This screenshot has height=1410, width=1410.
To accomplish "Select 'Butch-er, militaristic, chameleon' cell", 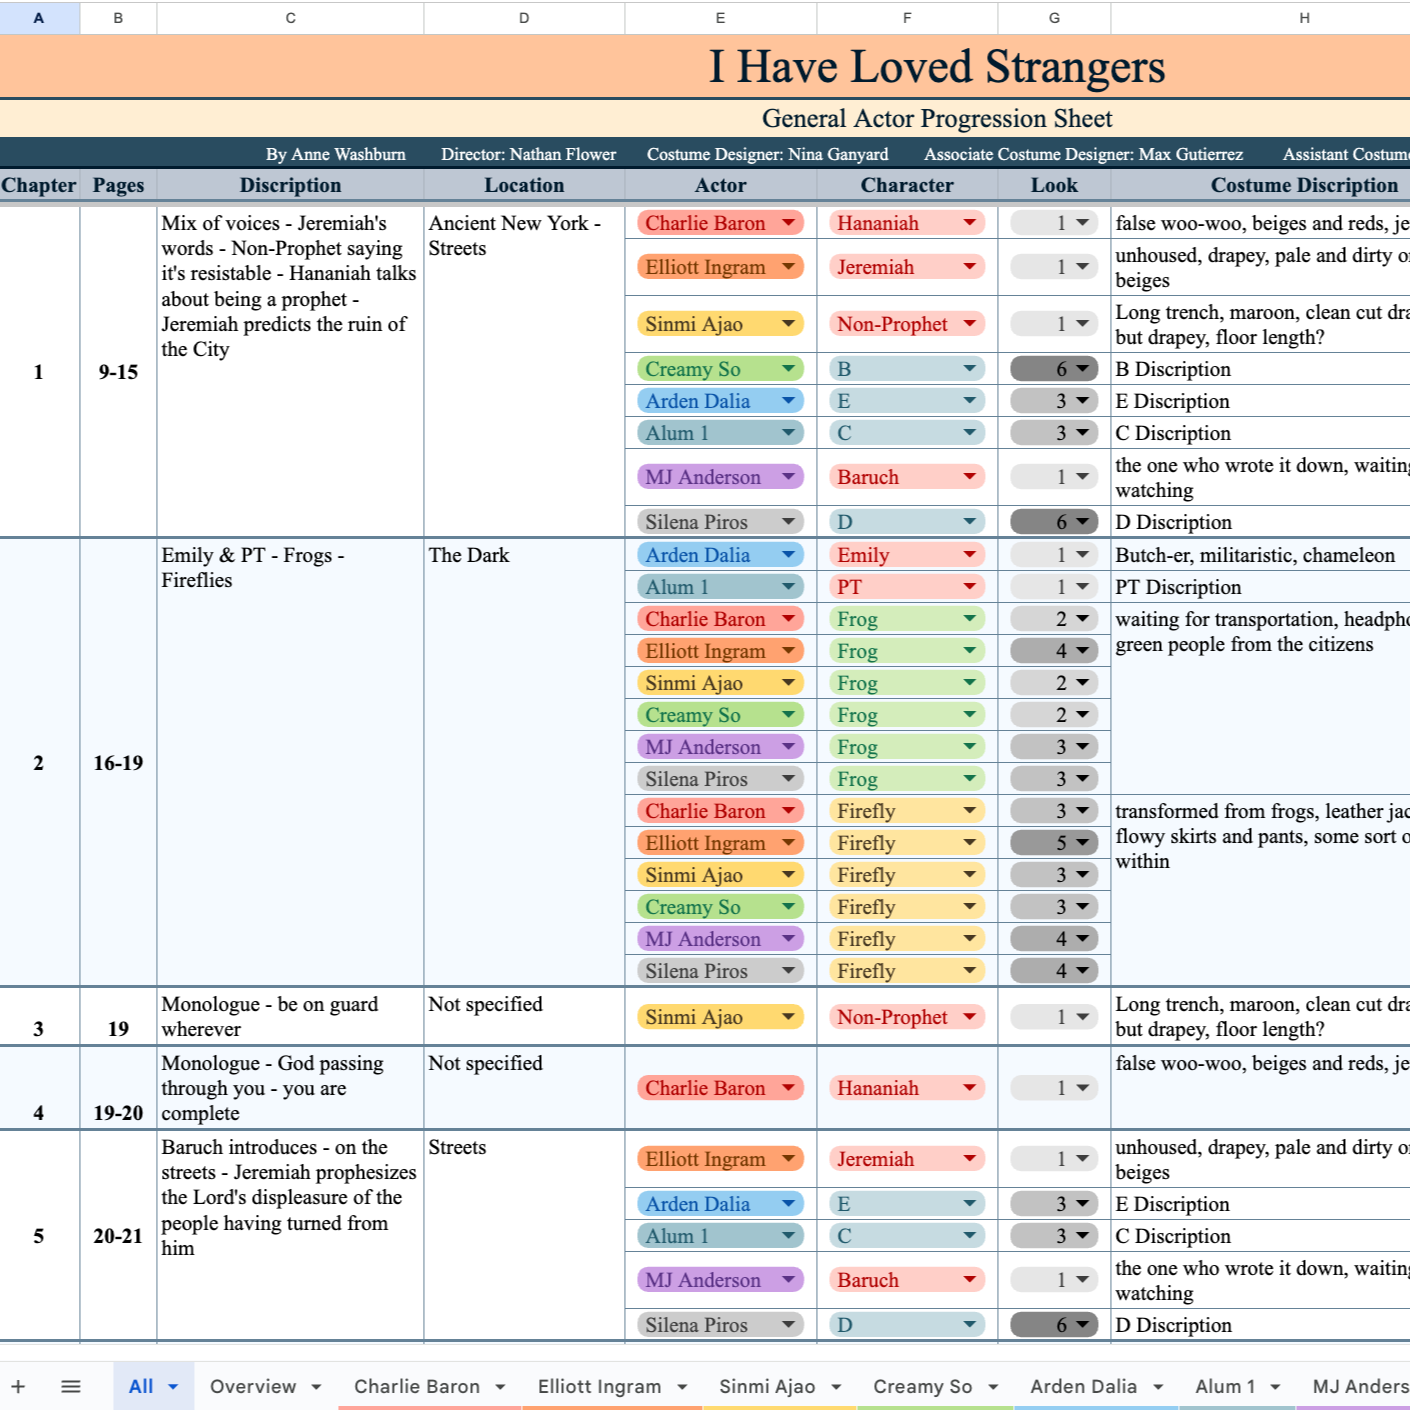I will (1261, 555).
